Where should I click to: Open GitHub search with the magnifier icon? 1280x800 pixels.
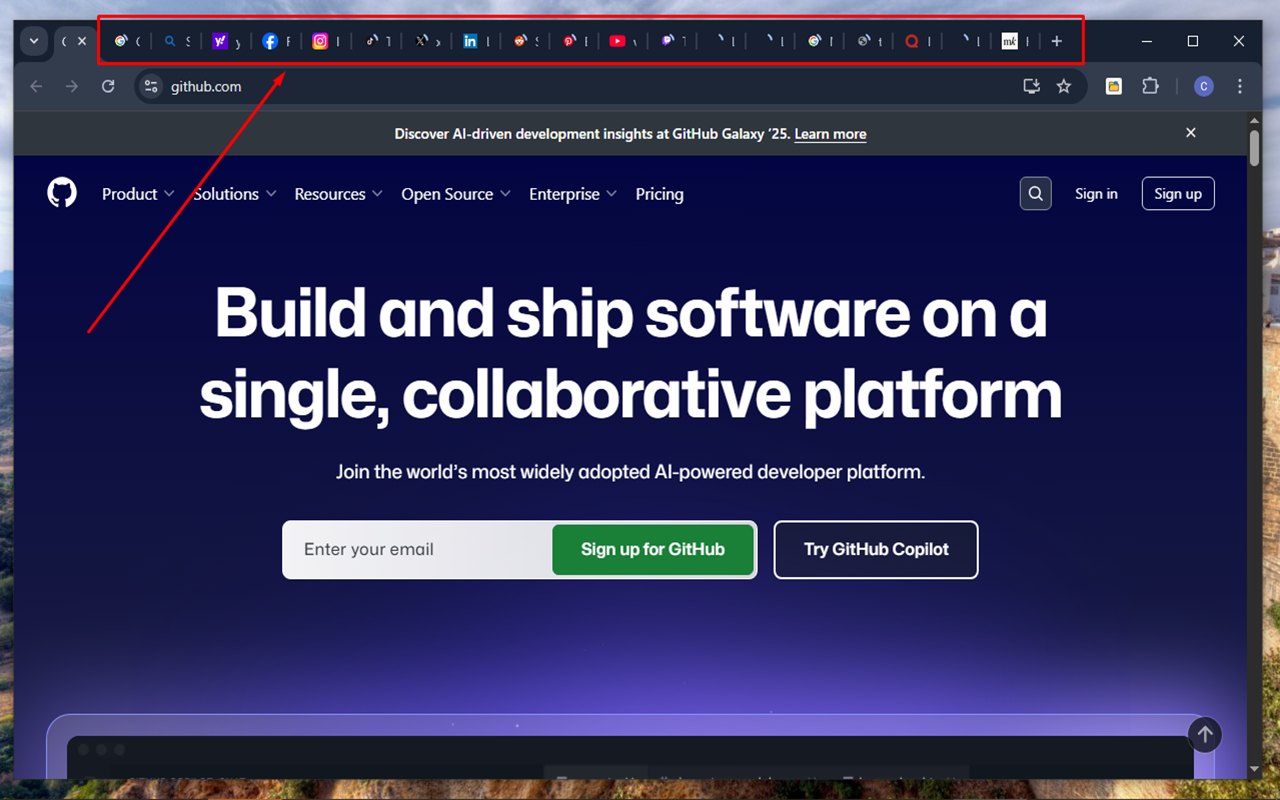(1035, 194)
